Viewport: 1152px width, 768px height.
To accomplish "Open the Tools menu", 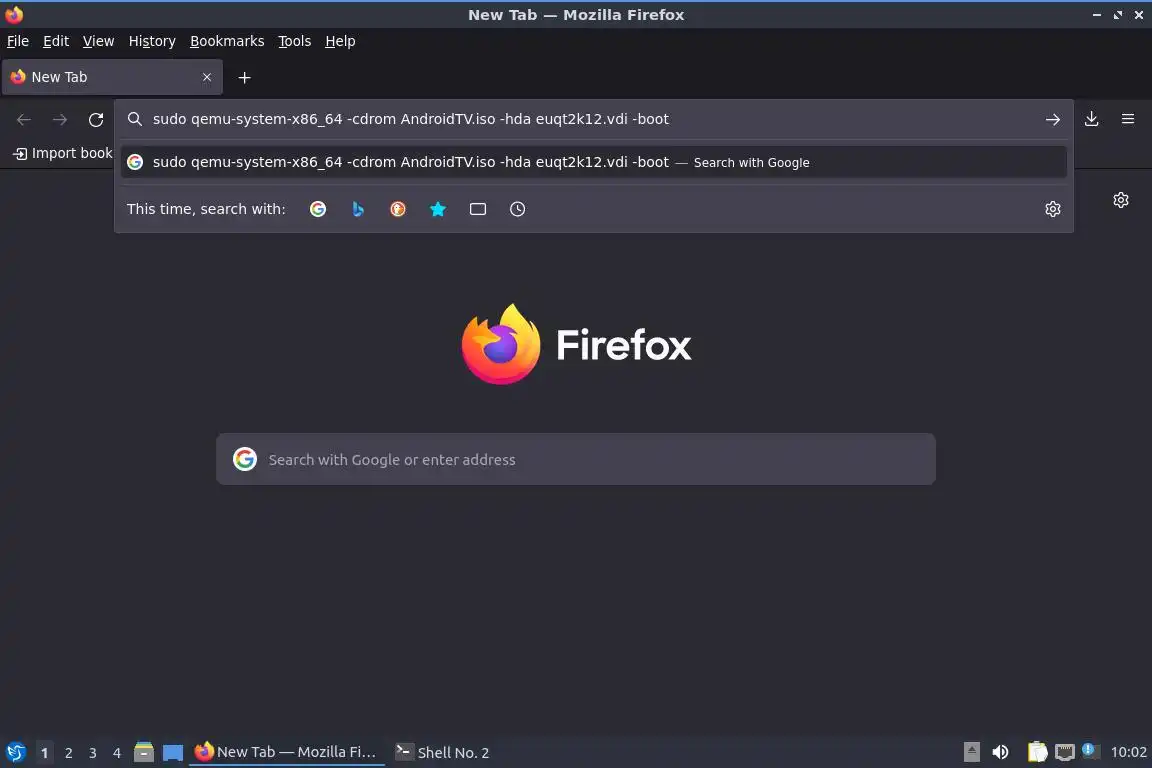I will 295,41.
